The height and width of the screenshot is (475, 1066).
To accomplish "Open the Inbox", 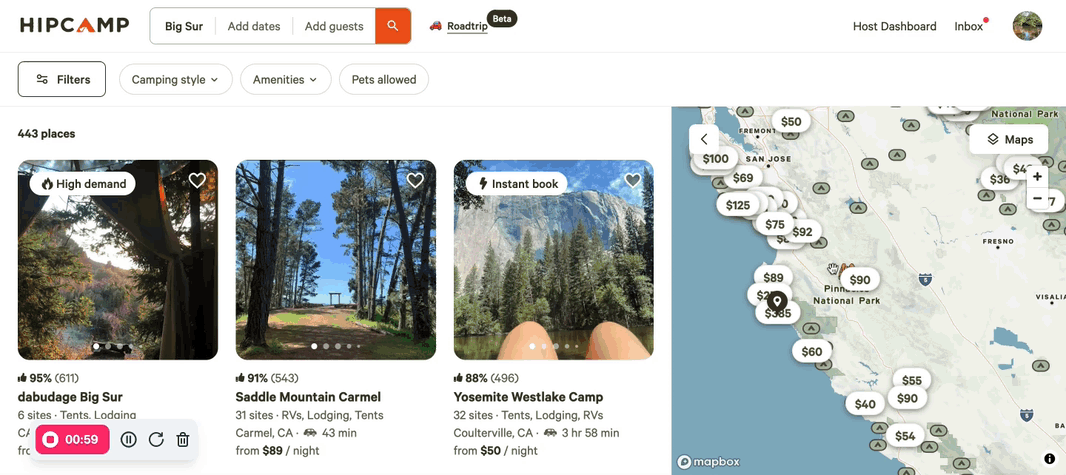I will coord(969,27).
